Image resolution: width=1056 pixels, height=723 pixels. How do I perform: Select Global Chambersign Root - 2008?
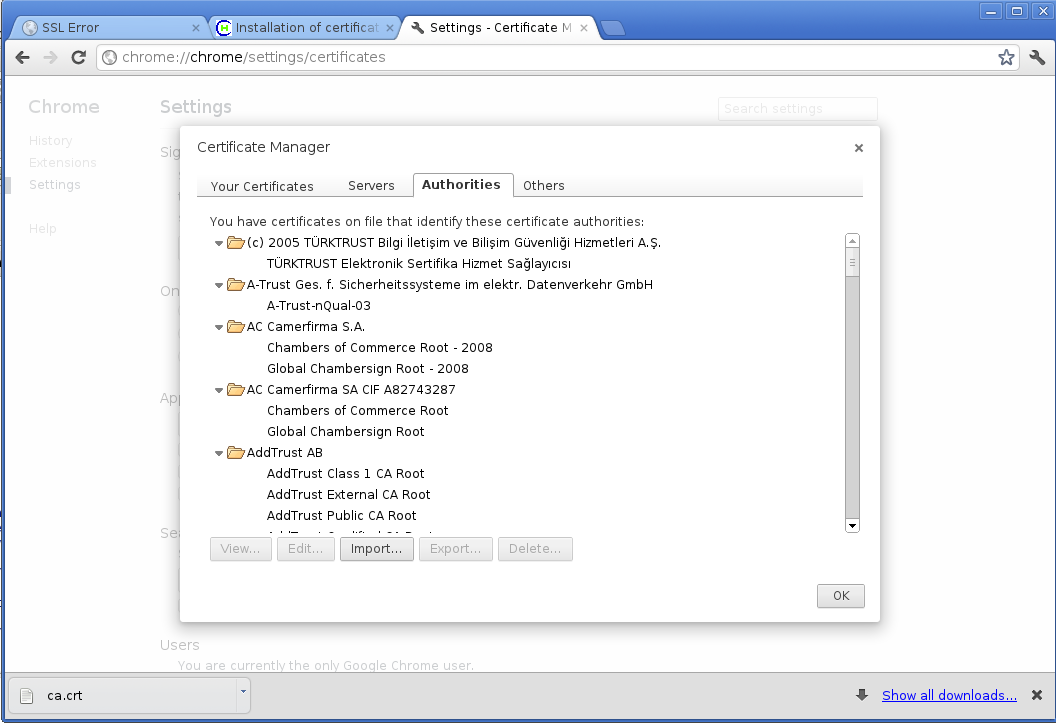click(x=368, y=368)
